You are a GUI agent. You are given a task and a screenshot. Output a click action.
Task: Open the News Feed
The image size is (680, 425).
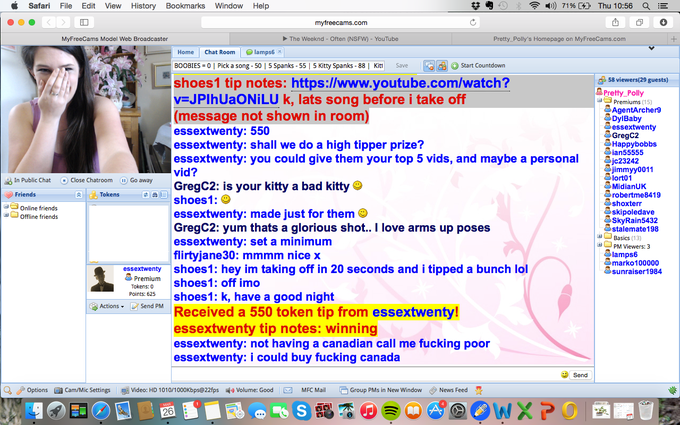point(448,390)
